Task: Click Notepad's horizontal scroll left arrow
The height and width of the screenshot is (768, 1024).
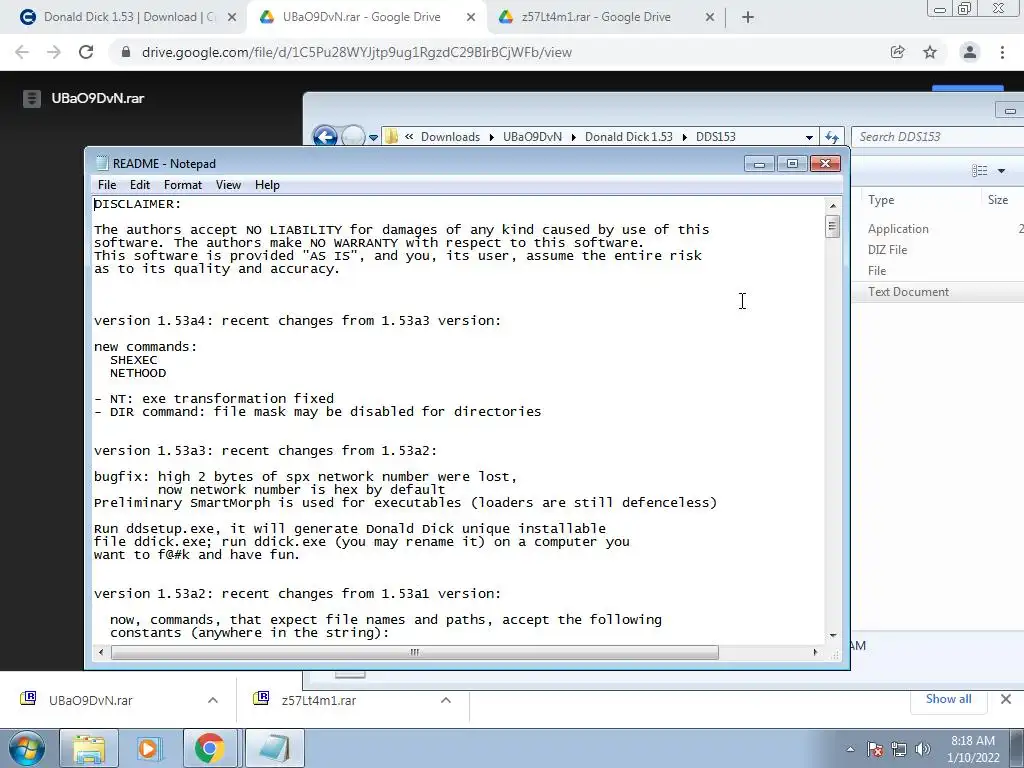Action: (x=101, y=652)
